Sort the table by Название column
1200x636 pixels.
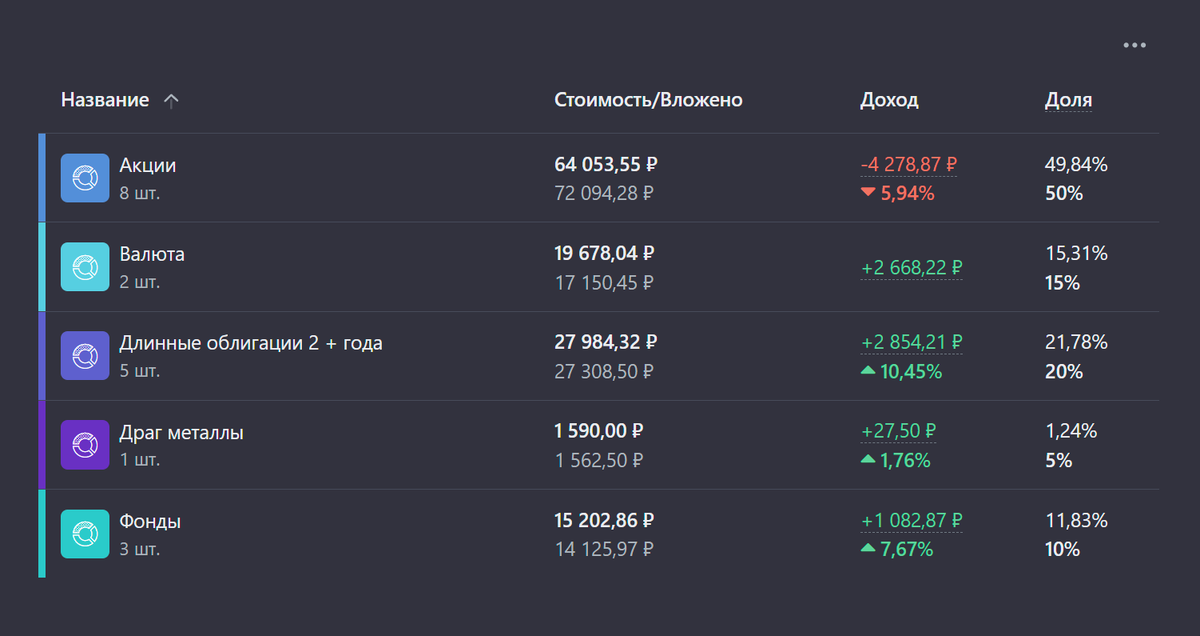point(105,100)
